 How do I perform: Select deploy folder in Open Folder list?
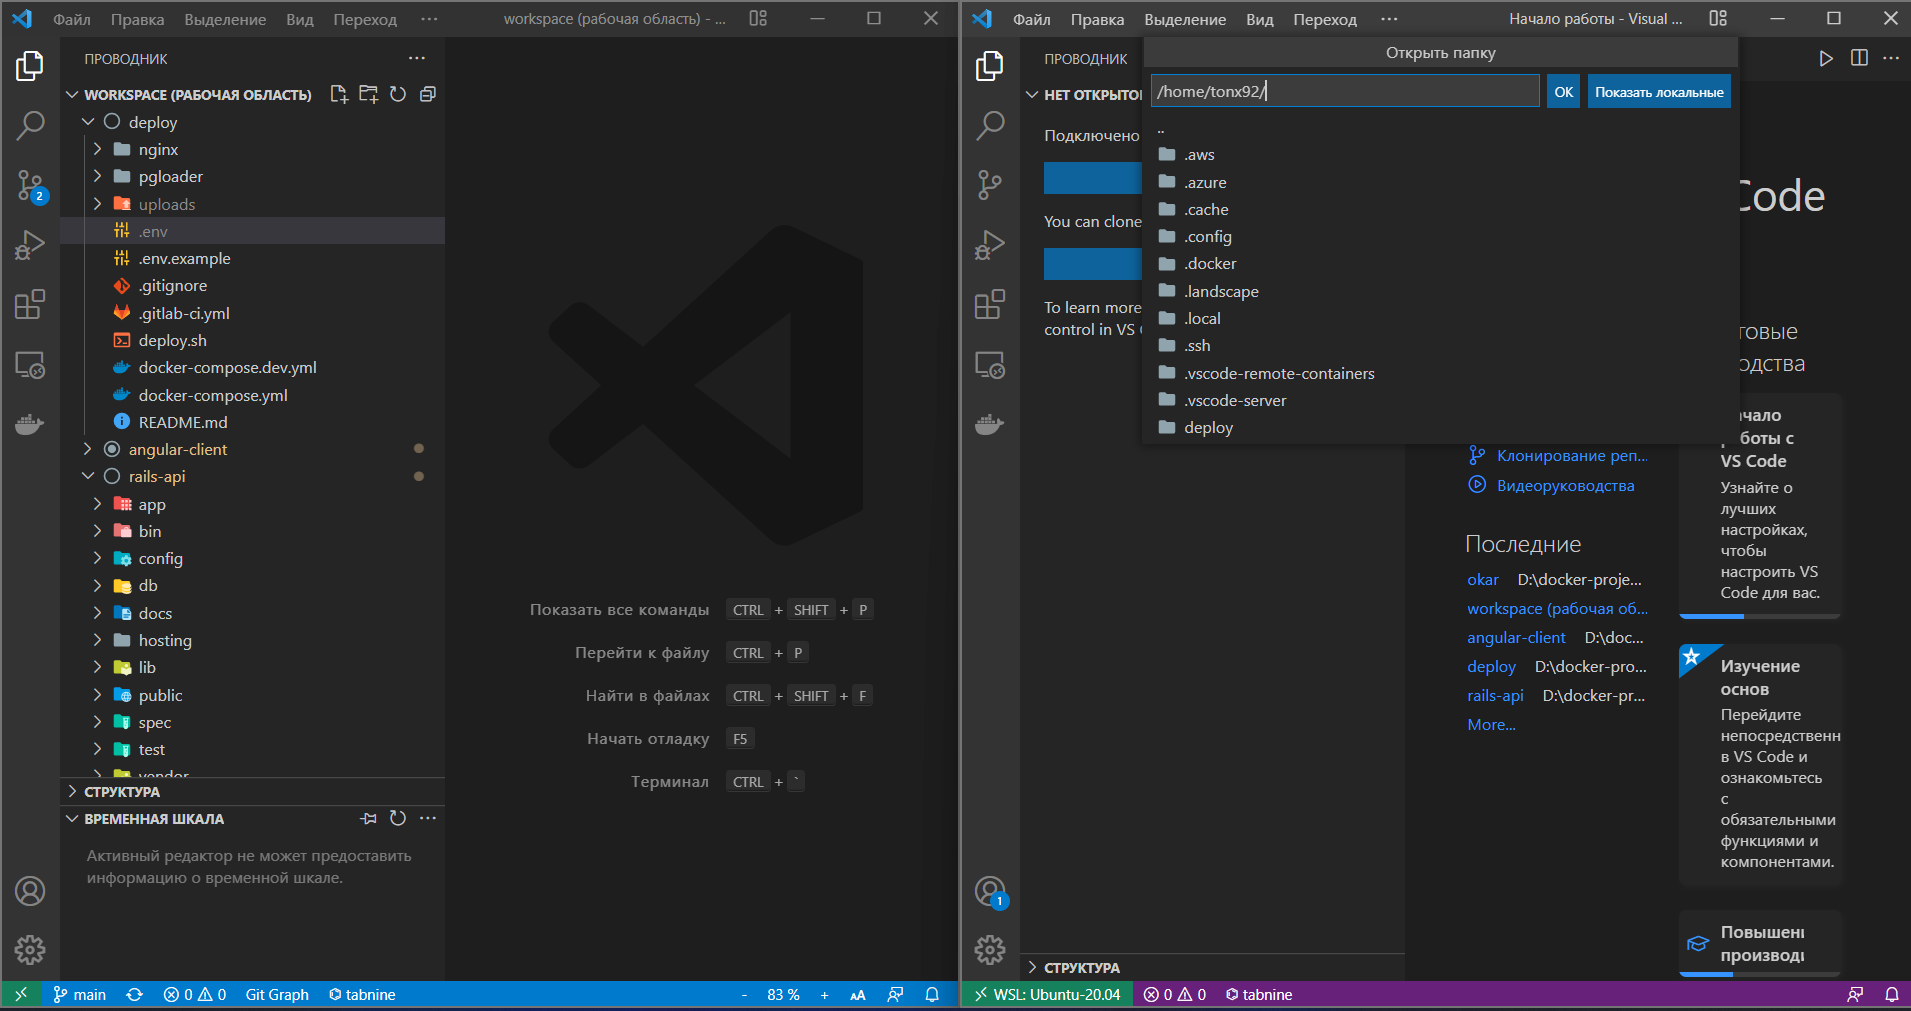click(x=1440, y=427)
